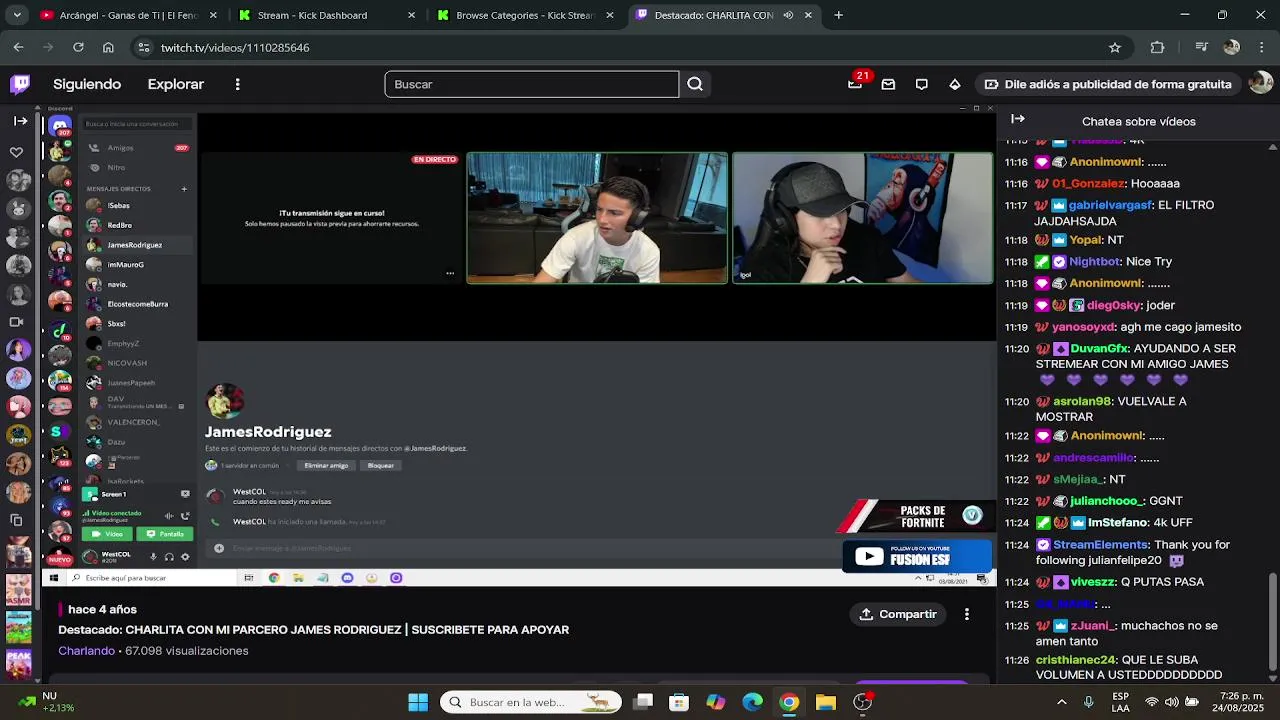
Task: Open chat user DuvanGfx's name
Action: 1099,348
